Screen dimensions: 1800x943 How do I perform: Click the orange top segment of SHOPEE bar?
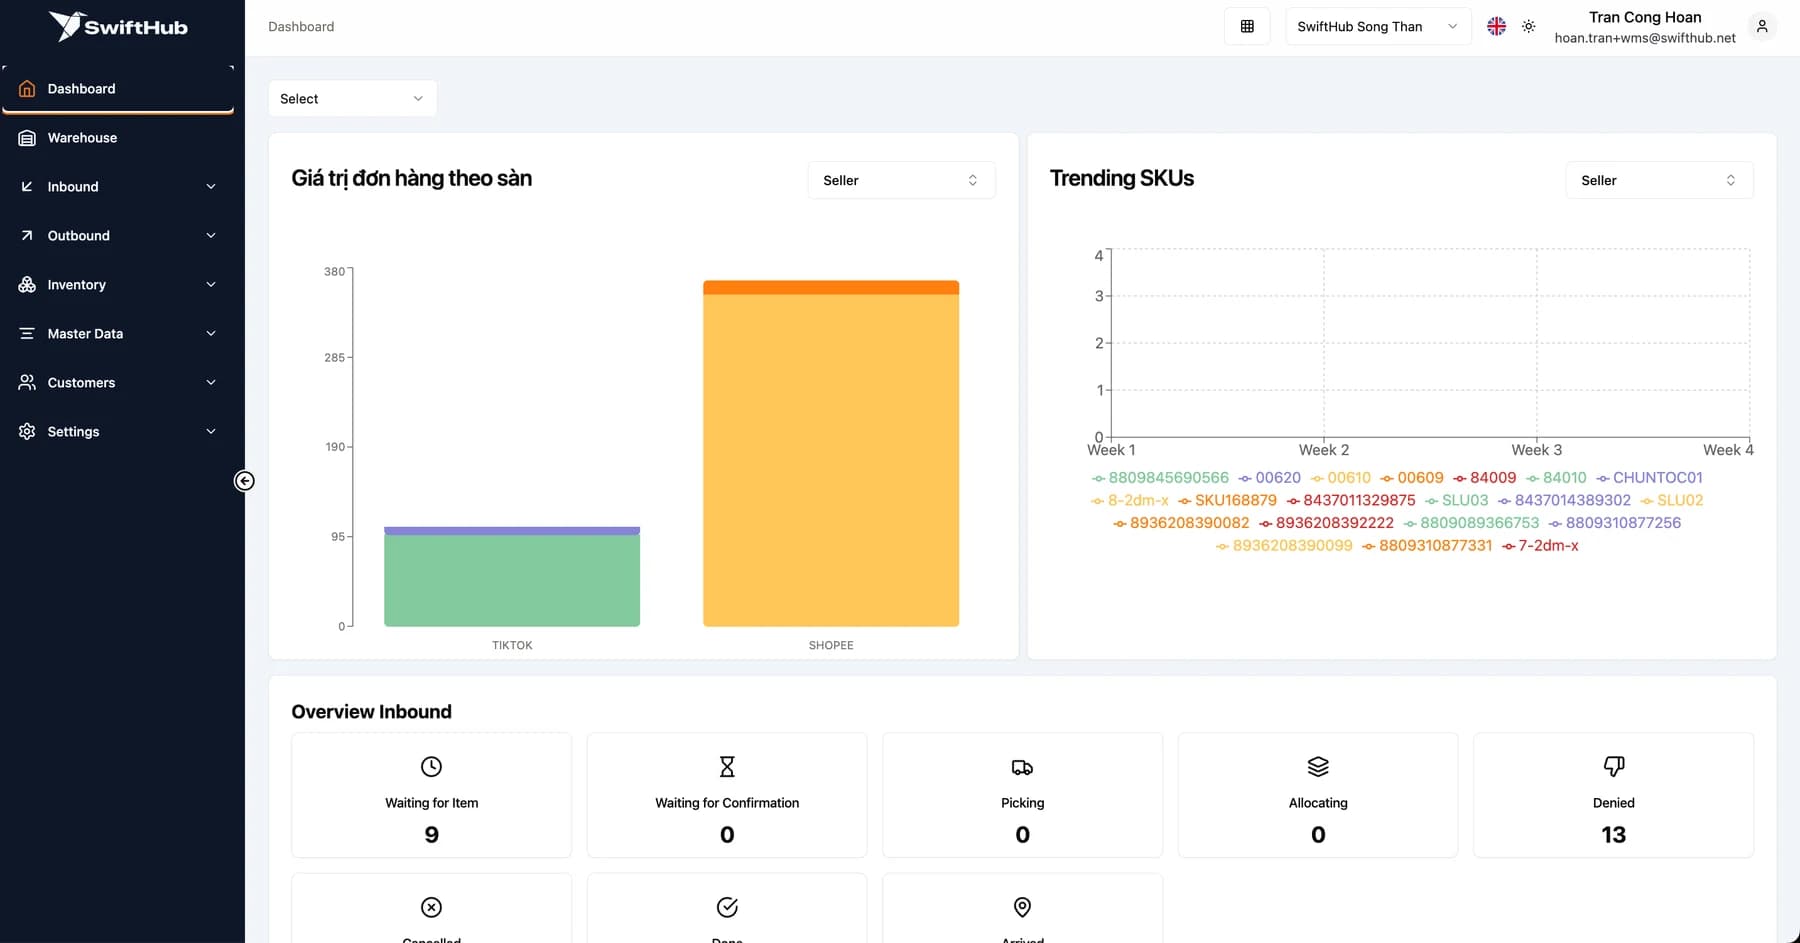click(831, 288)
